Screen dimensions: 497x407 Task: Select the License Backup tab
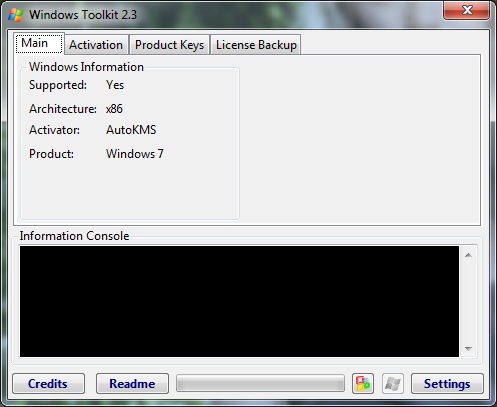point(256,45)
